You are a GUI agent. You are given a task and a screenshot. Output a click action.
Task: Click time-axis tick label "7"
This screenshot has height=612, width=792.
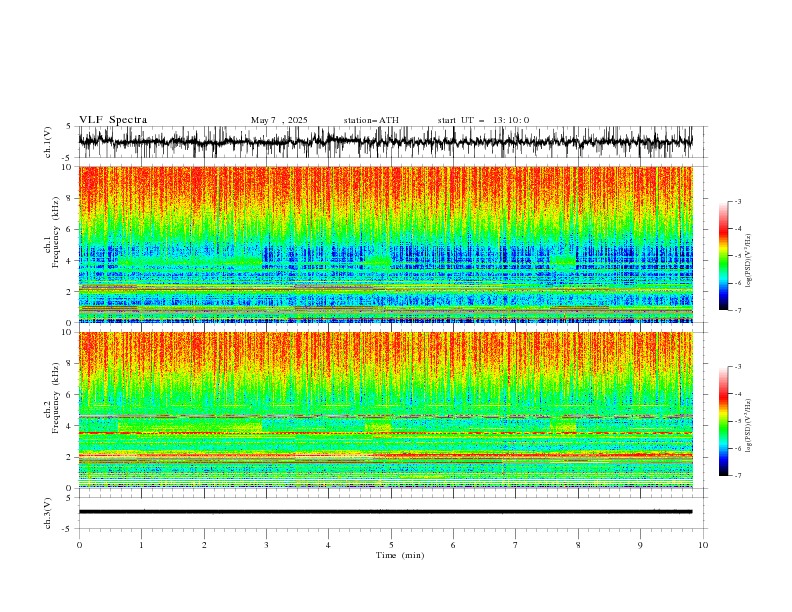tap(516, 545)
